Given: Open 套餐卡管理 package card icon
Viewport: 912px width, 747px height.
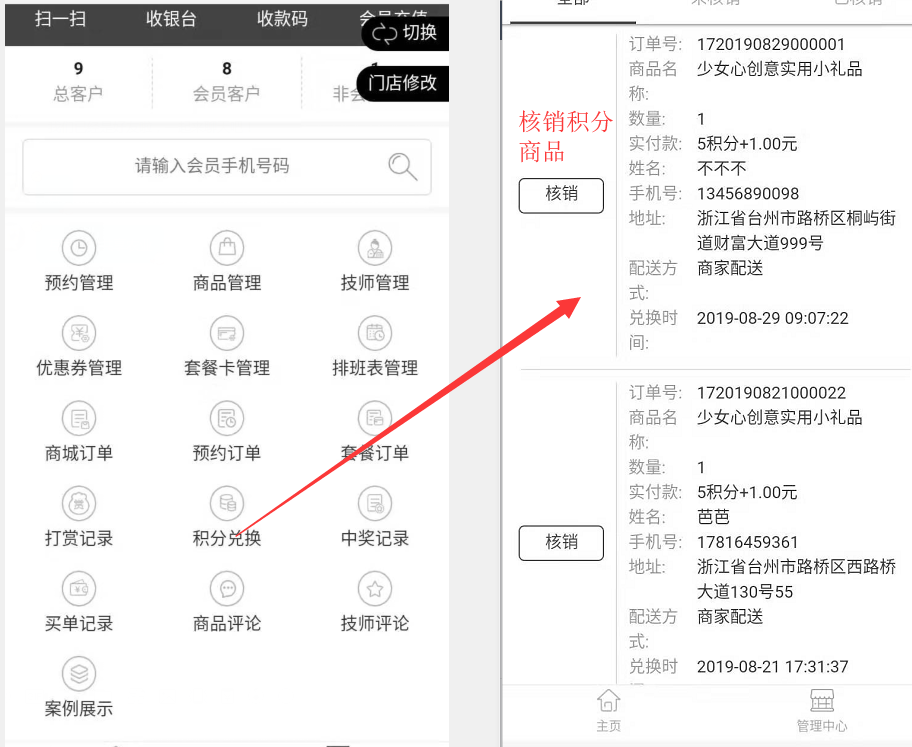Looking at the screenshot, I should pos(227,333).
